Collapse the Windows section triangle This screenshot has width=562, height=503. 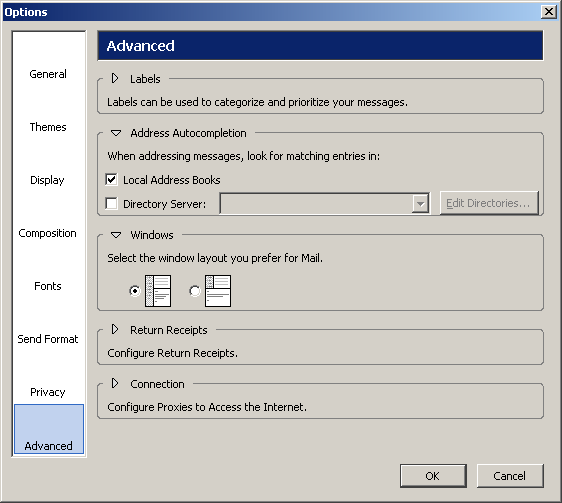point(116,235)
